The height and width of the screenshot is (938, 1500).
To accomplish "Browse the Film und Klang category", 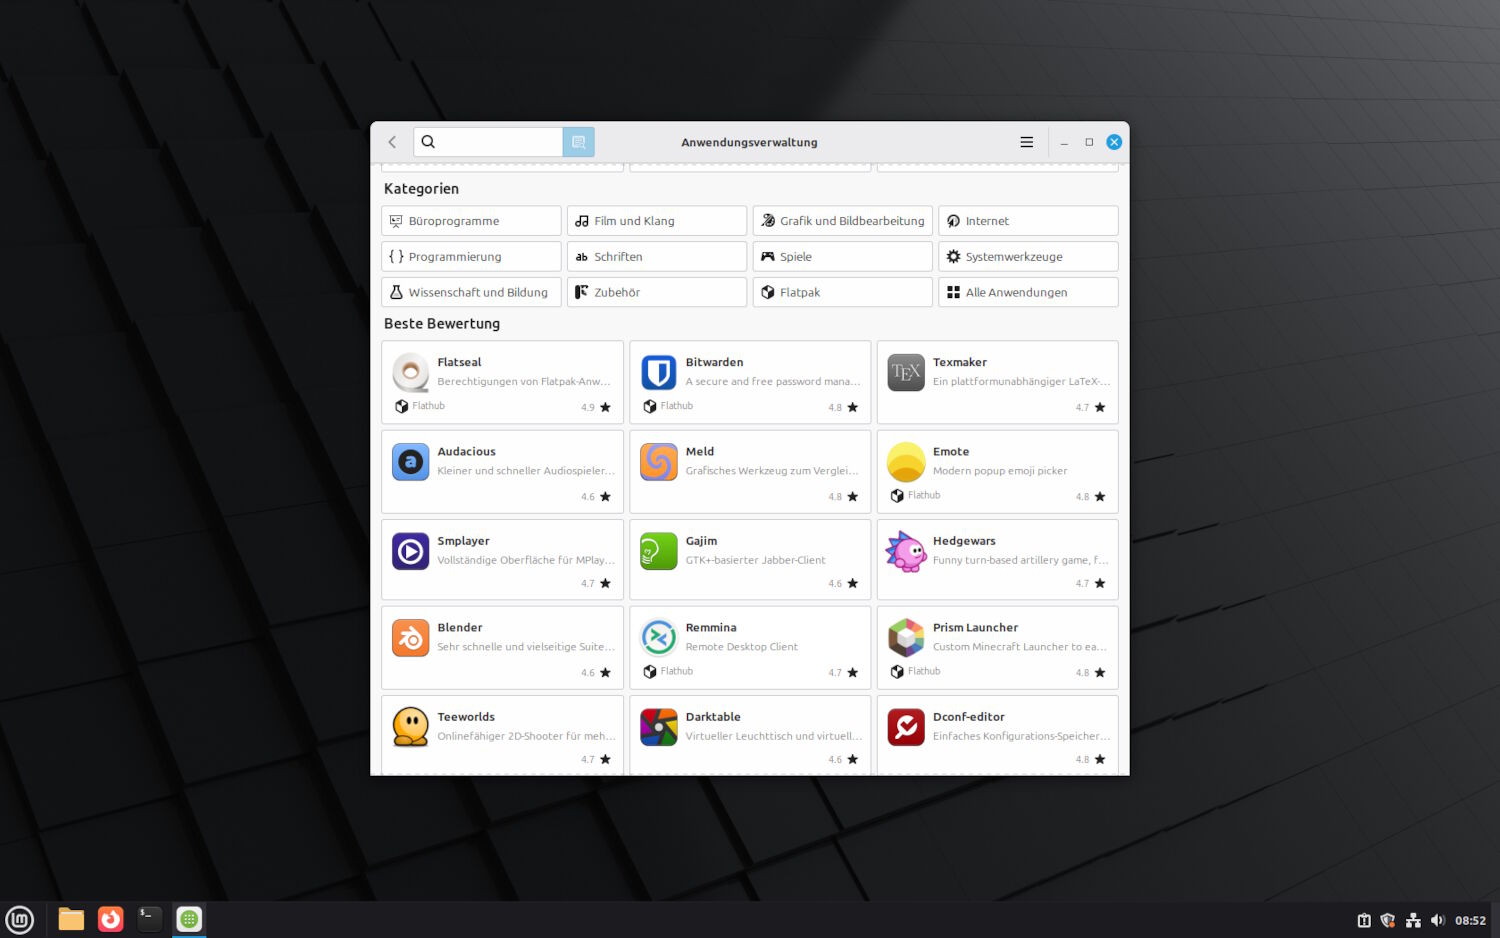I will pos(657,221).
